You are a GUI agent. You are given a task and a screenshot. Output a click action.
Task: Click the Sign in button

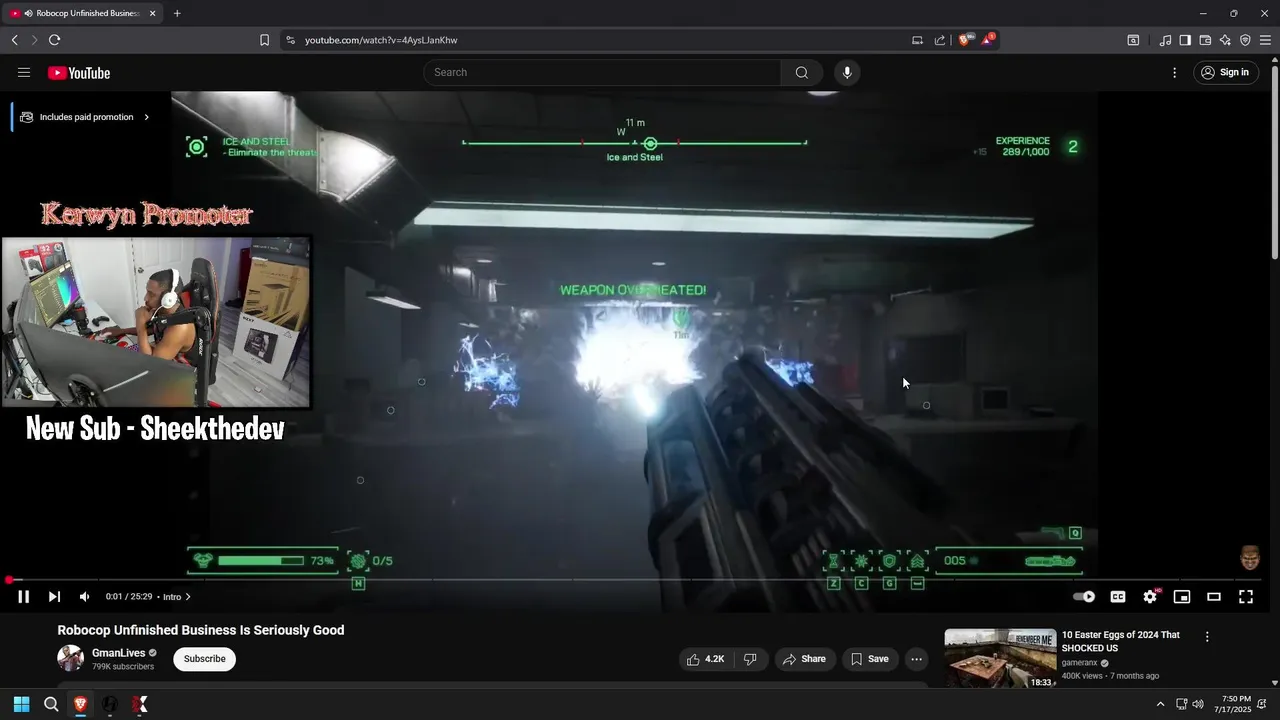tap(1226, 72)
